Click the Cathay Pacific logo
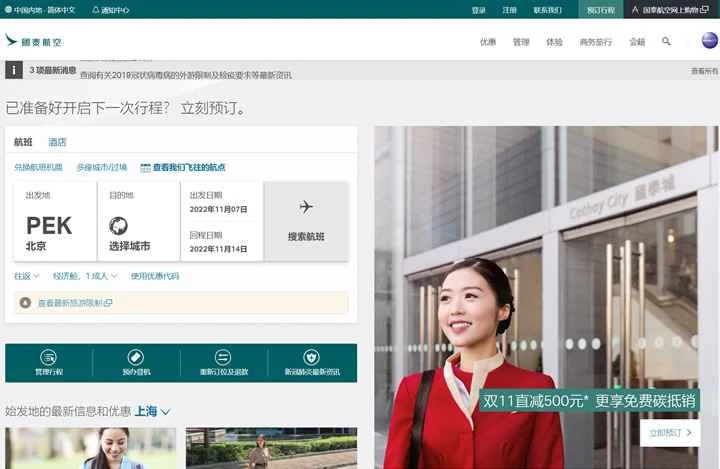The width and height of the screenshot is (720, 469). click(x=33, y=41)
